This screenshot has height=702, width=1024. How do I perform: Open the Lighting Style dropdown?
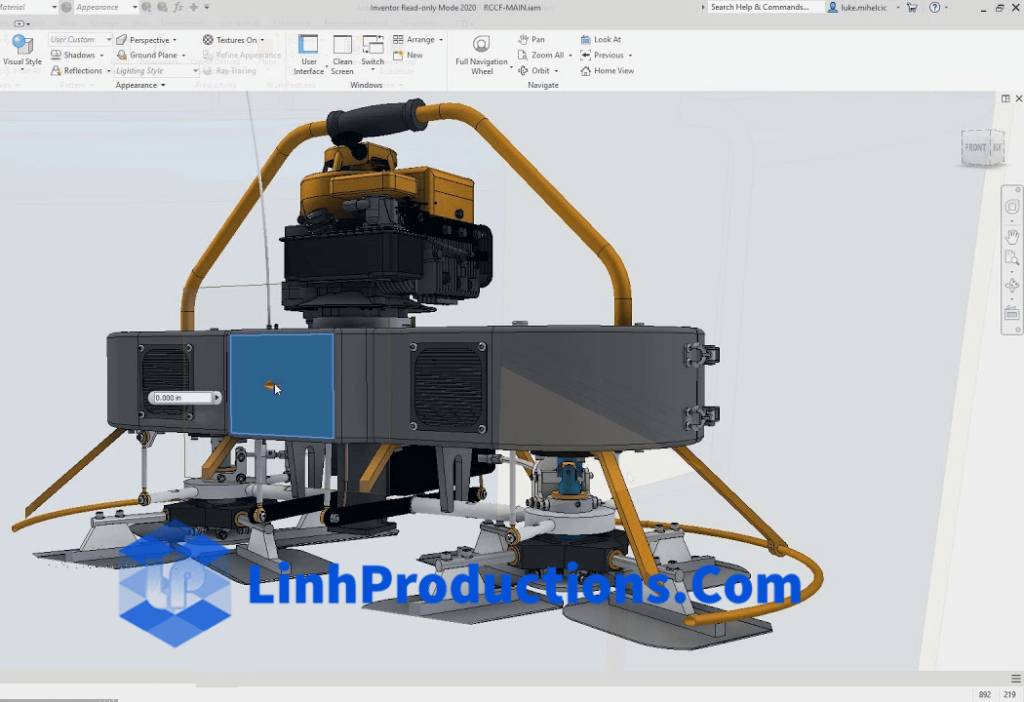coord(195,71)
